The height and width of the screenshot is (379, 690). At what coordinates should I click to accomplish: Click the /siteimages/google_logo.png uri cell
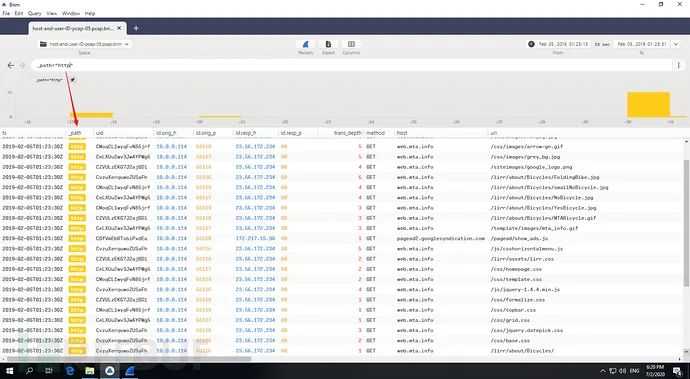coord(531,167)
